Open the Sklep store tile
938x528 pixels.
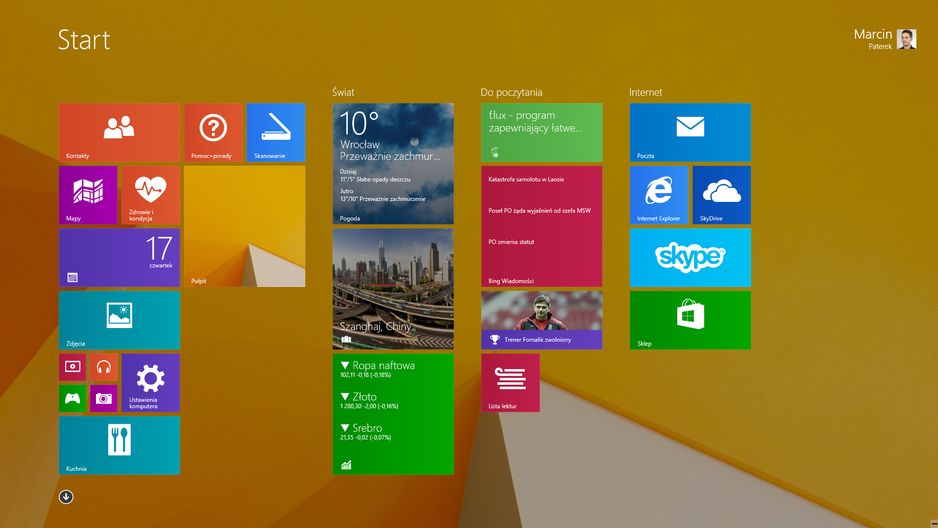pos(690,320)
